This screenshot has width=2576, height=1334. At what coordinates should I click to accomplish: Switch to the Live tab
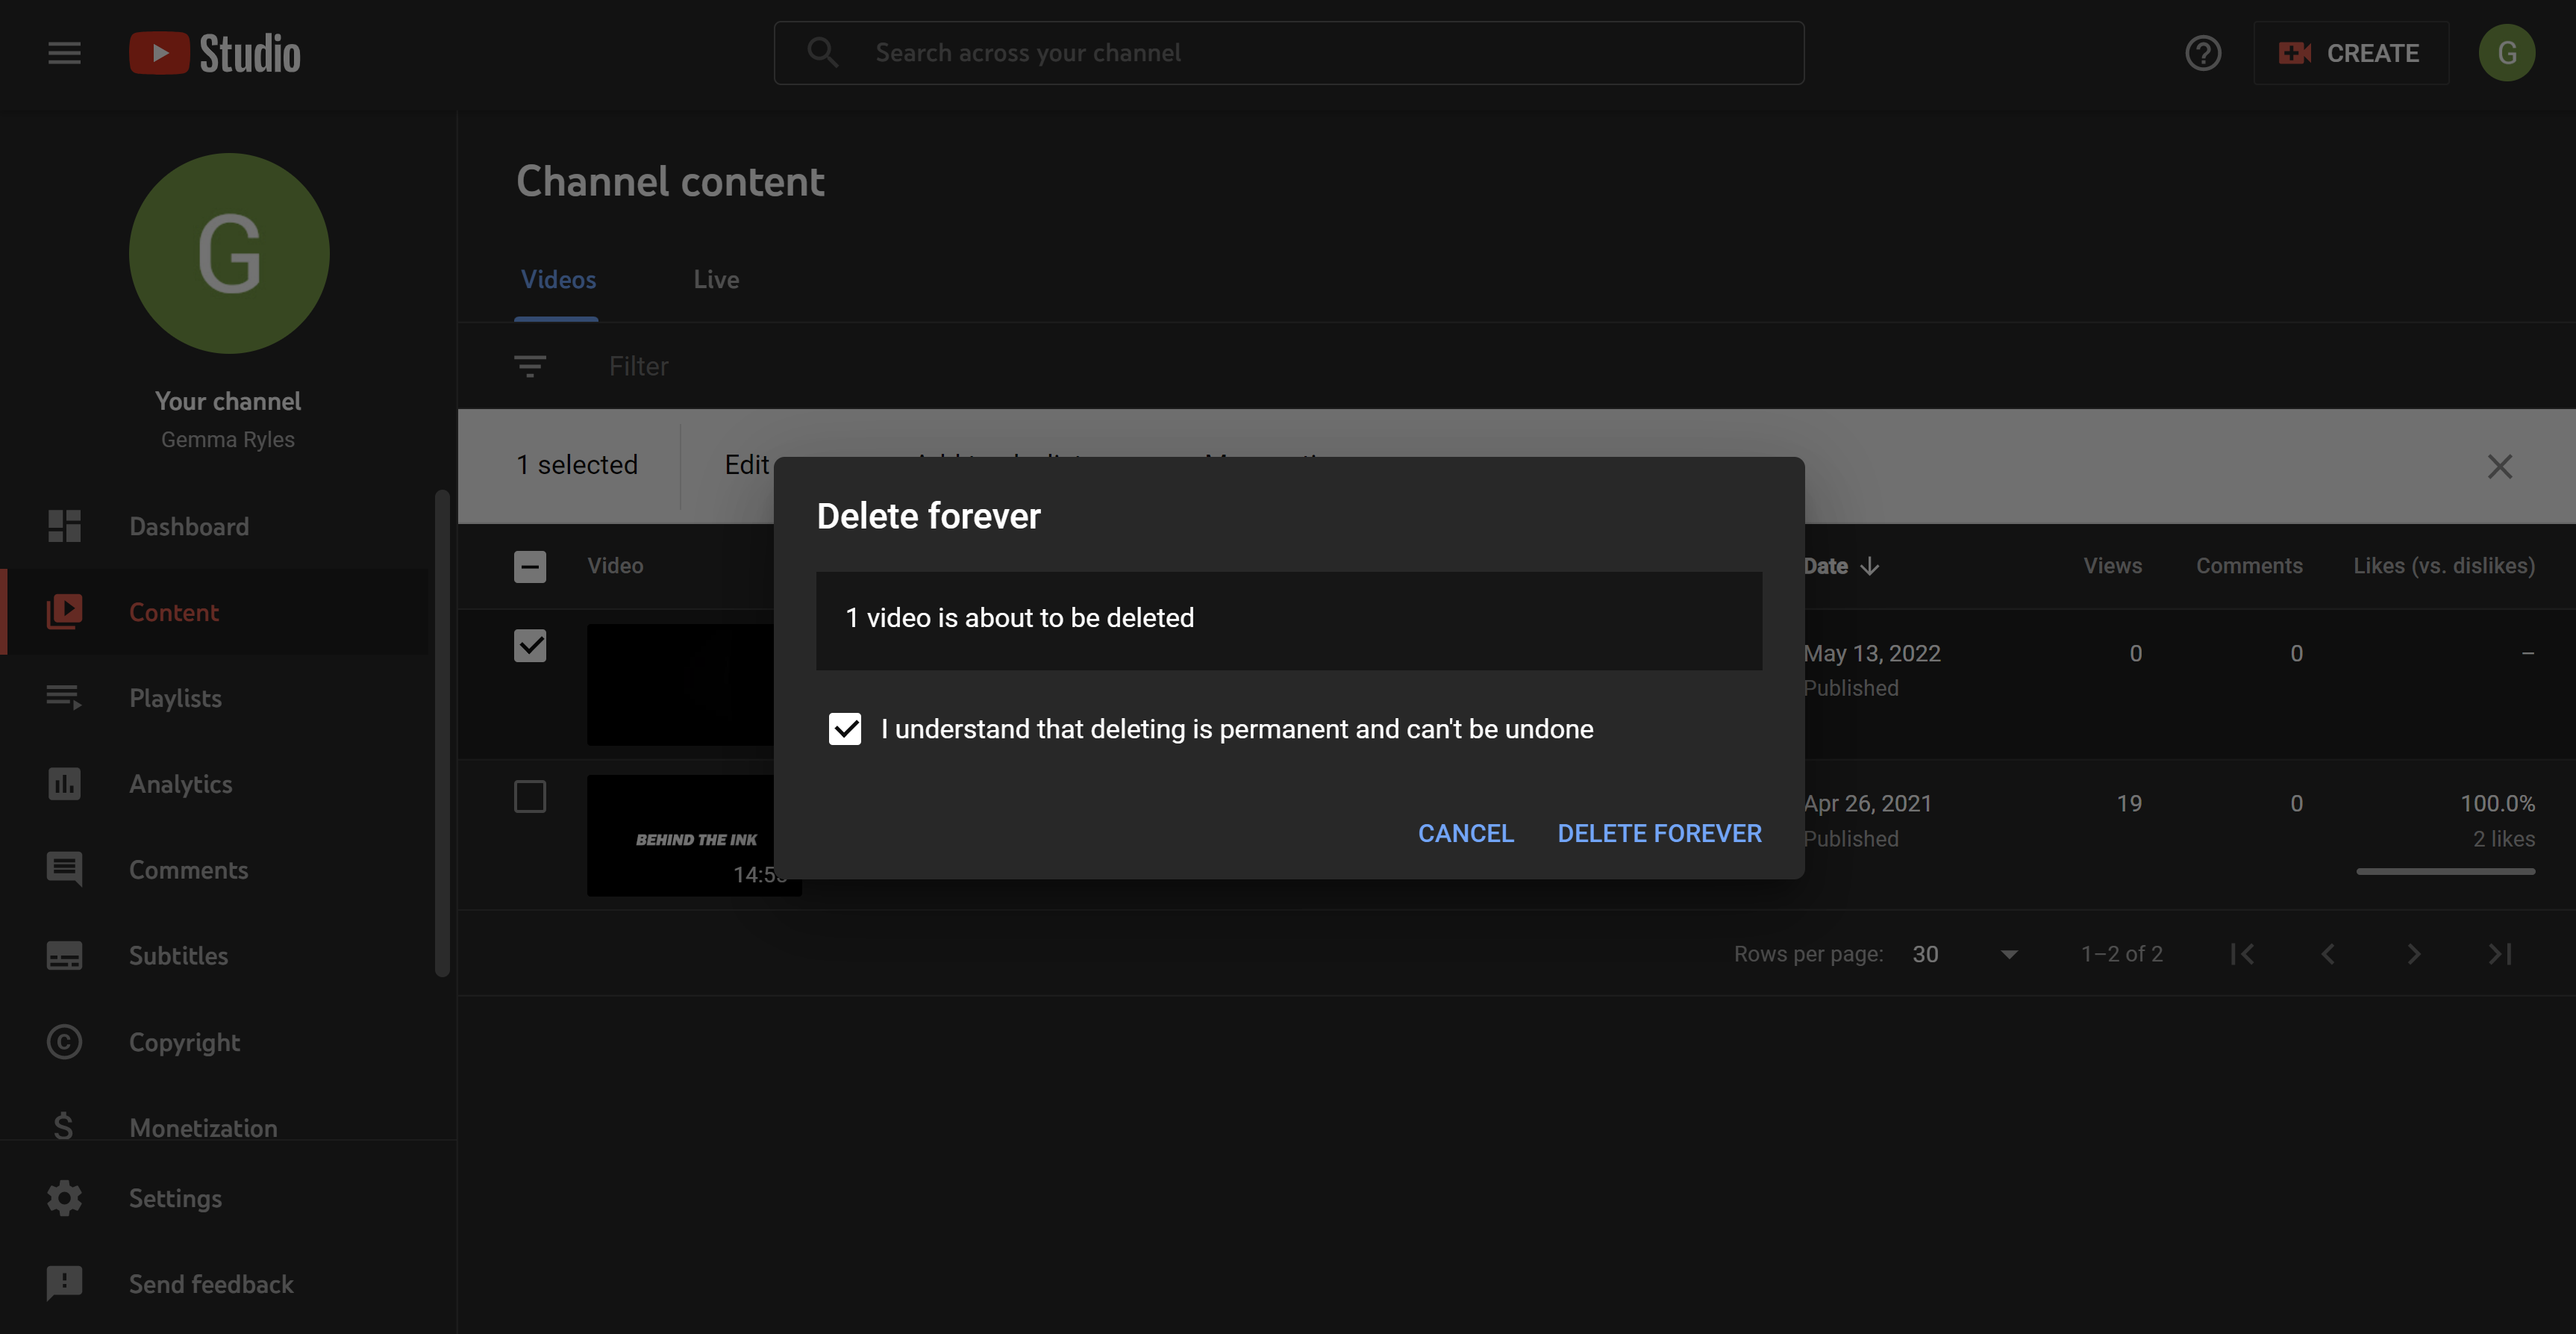coord(716,280)
